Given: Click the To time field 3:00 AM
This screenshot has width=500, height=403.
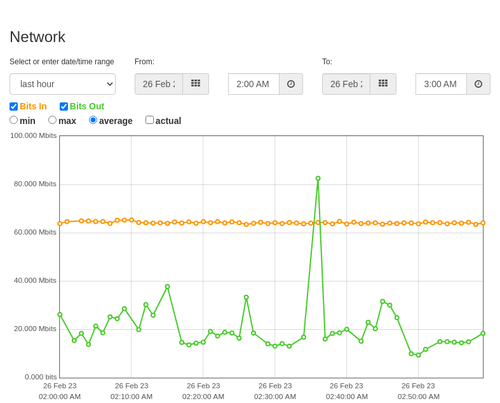Looking at the screenshot, I should coord(441,84).
